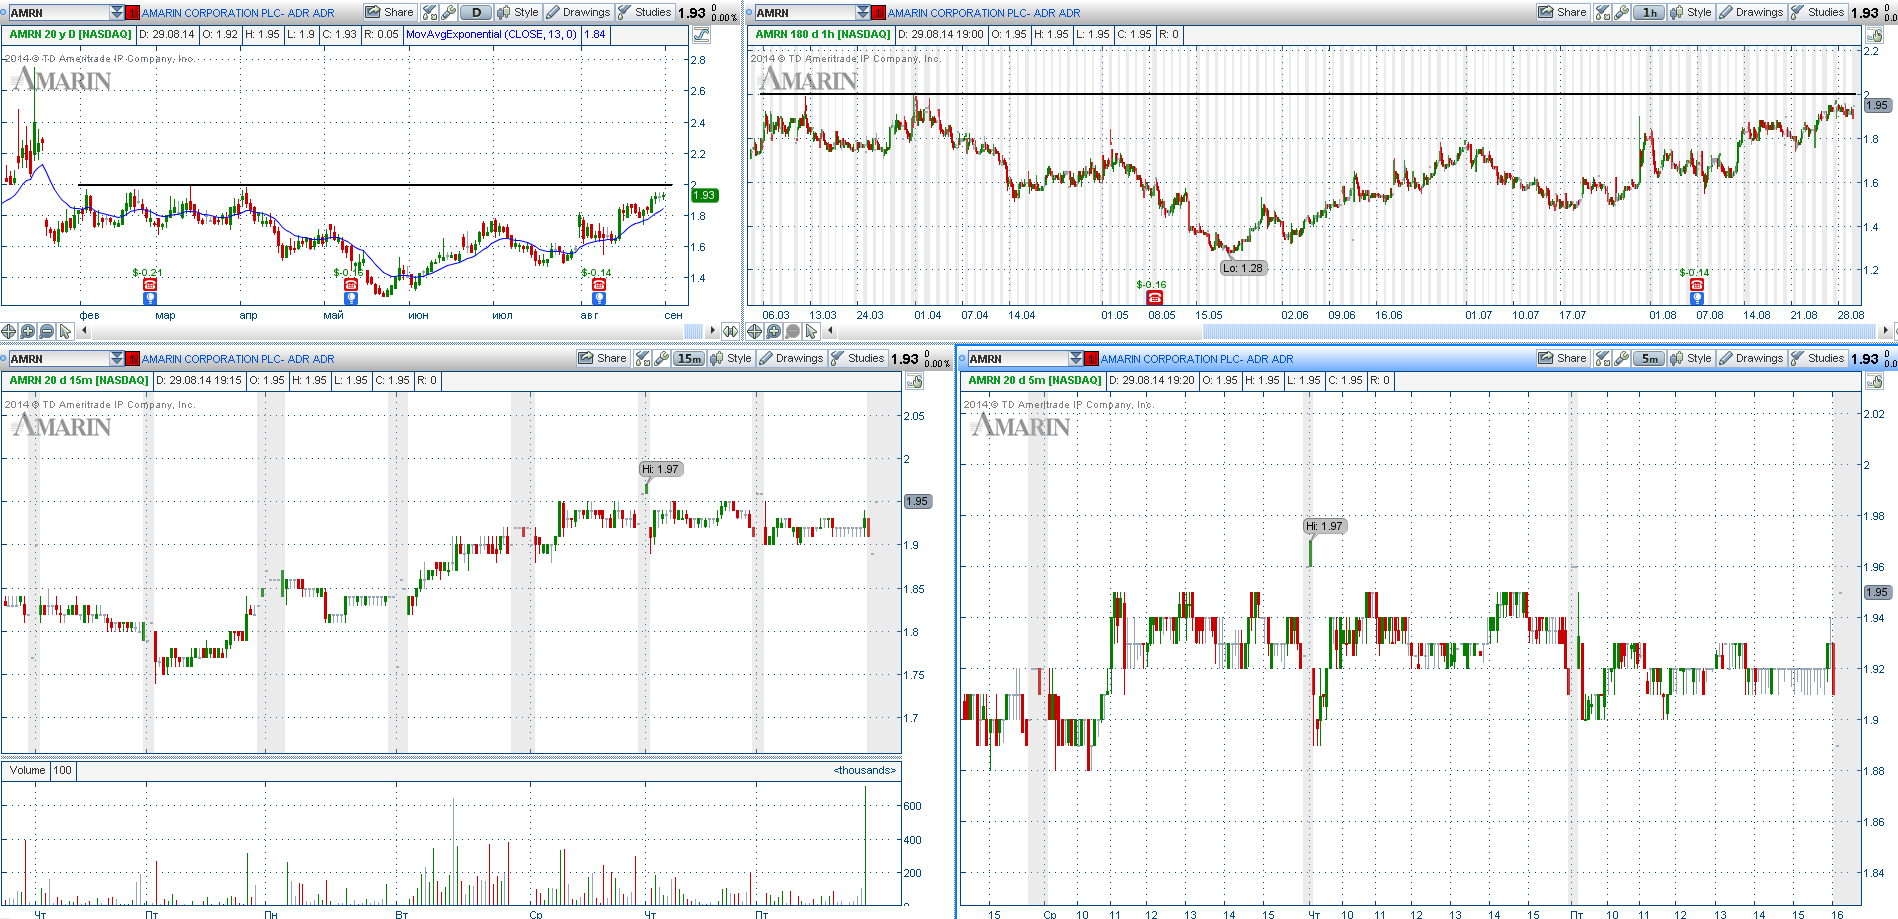This screenshot has height=919, width=1898.
Task: Click Volume study label on 15m chart
Action: point(27,770)
